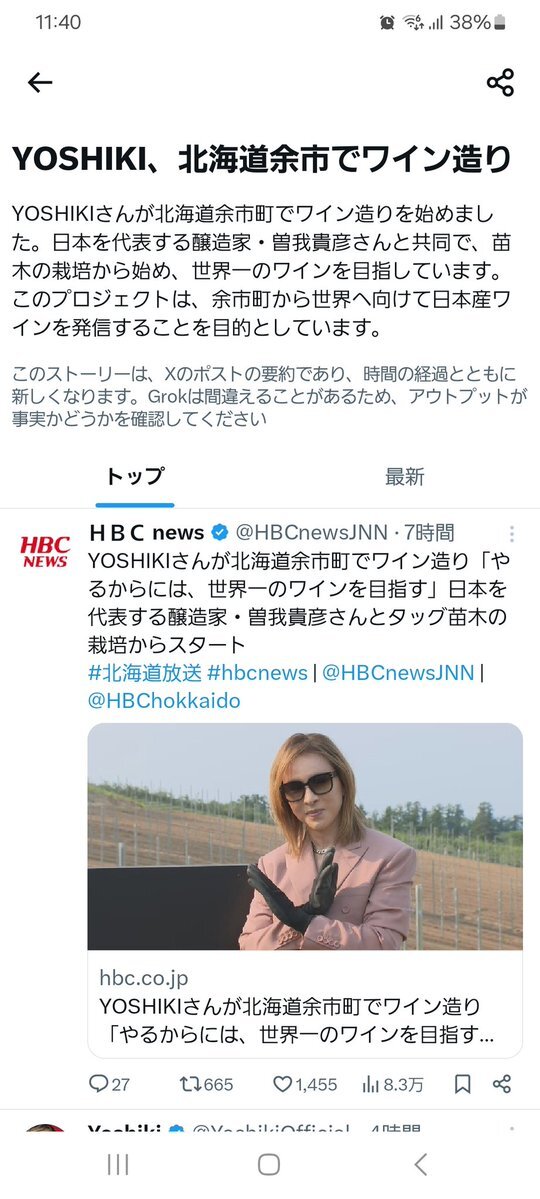Bookmark the HBC news post
The image size is (540, 1199).
(462, 1084)
